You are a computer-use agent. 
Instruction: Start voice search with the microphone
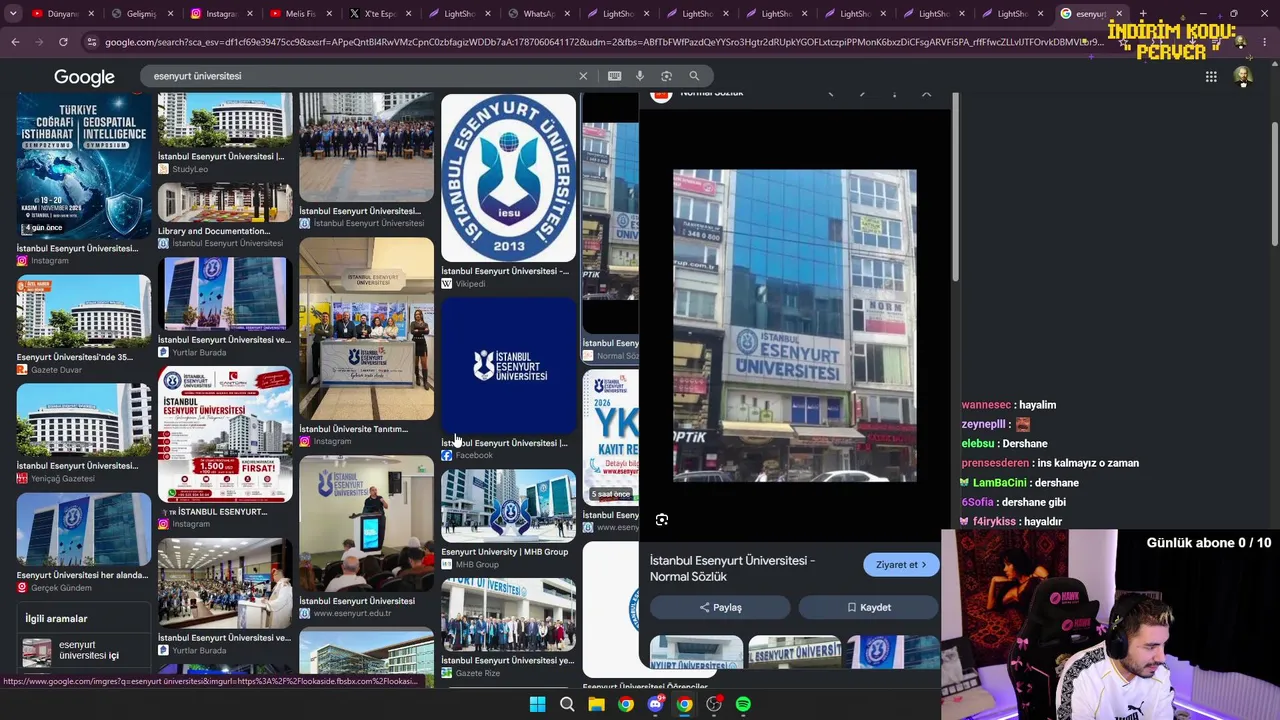click(x=640, y=76)
